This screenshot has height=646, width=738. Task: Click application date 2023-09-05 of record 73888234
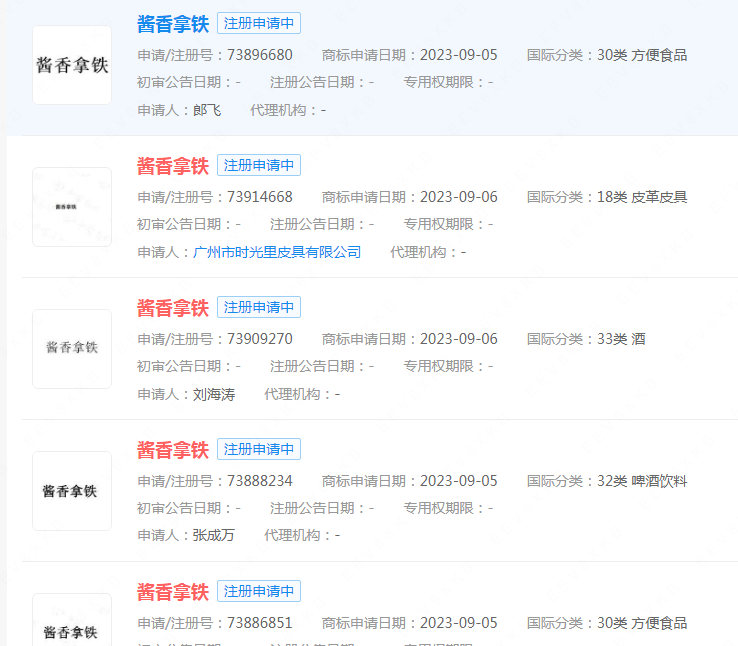click(x=458, y=481)
